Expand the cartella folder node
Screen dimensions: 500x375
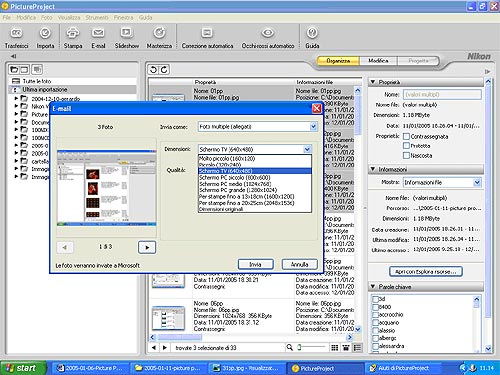click(x=16, y=161)
